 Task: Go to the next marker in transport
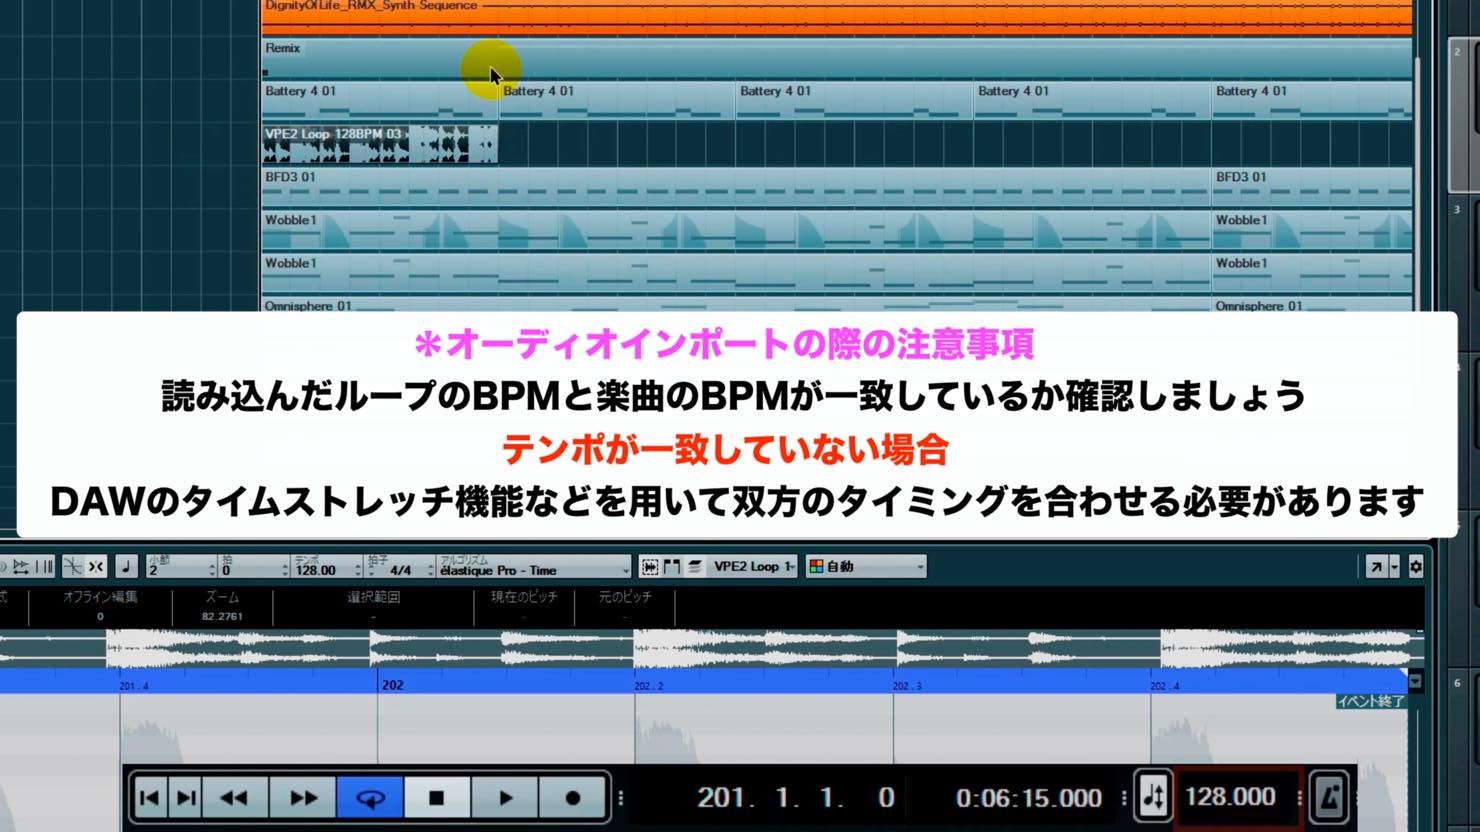pyautogui.click(x=186, y=798)
